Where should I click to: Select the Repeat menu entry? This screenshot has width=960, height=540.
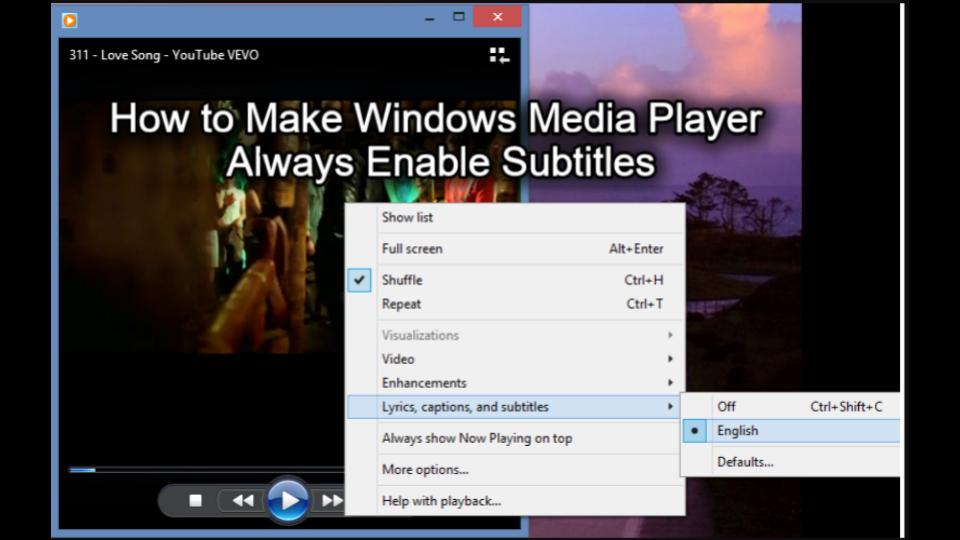pos(401,304)
